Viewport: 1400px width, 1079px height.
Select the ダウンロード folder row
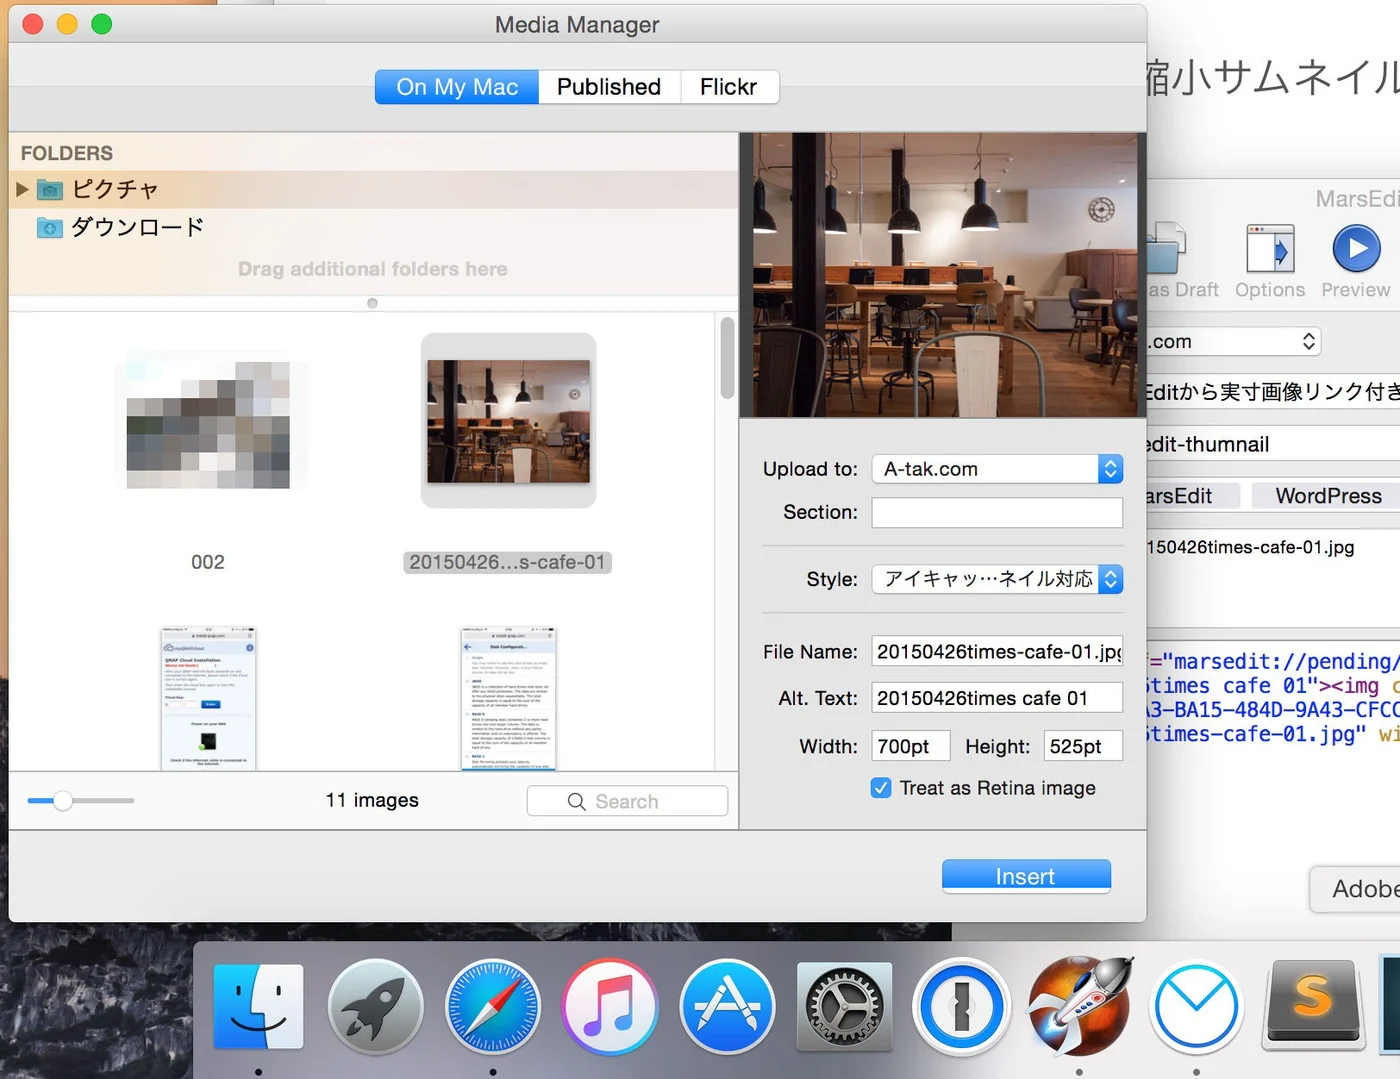pos(373,228)
